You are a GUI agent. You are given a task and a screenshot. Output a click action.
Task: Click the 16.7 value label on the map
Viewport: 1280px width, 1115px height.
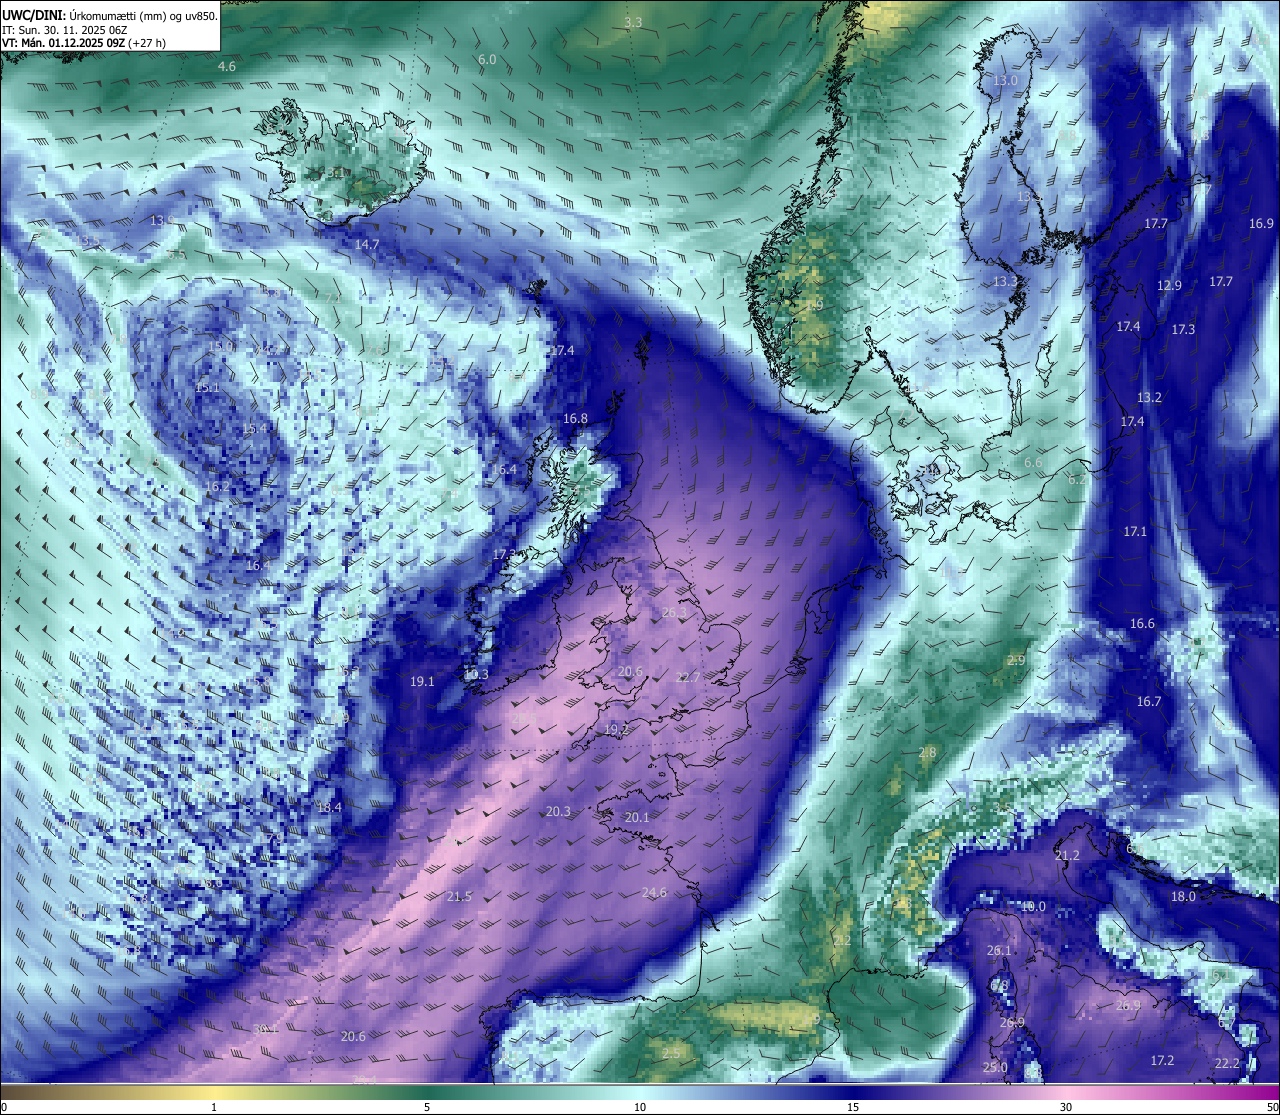click(1149, 702)
